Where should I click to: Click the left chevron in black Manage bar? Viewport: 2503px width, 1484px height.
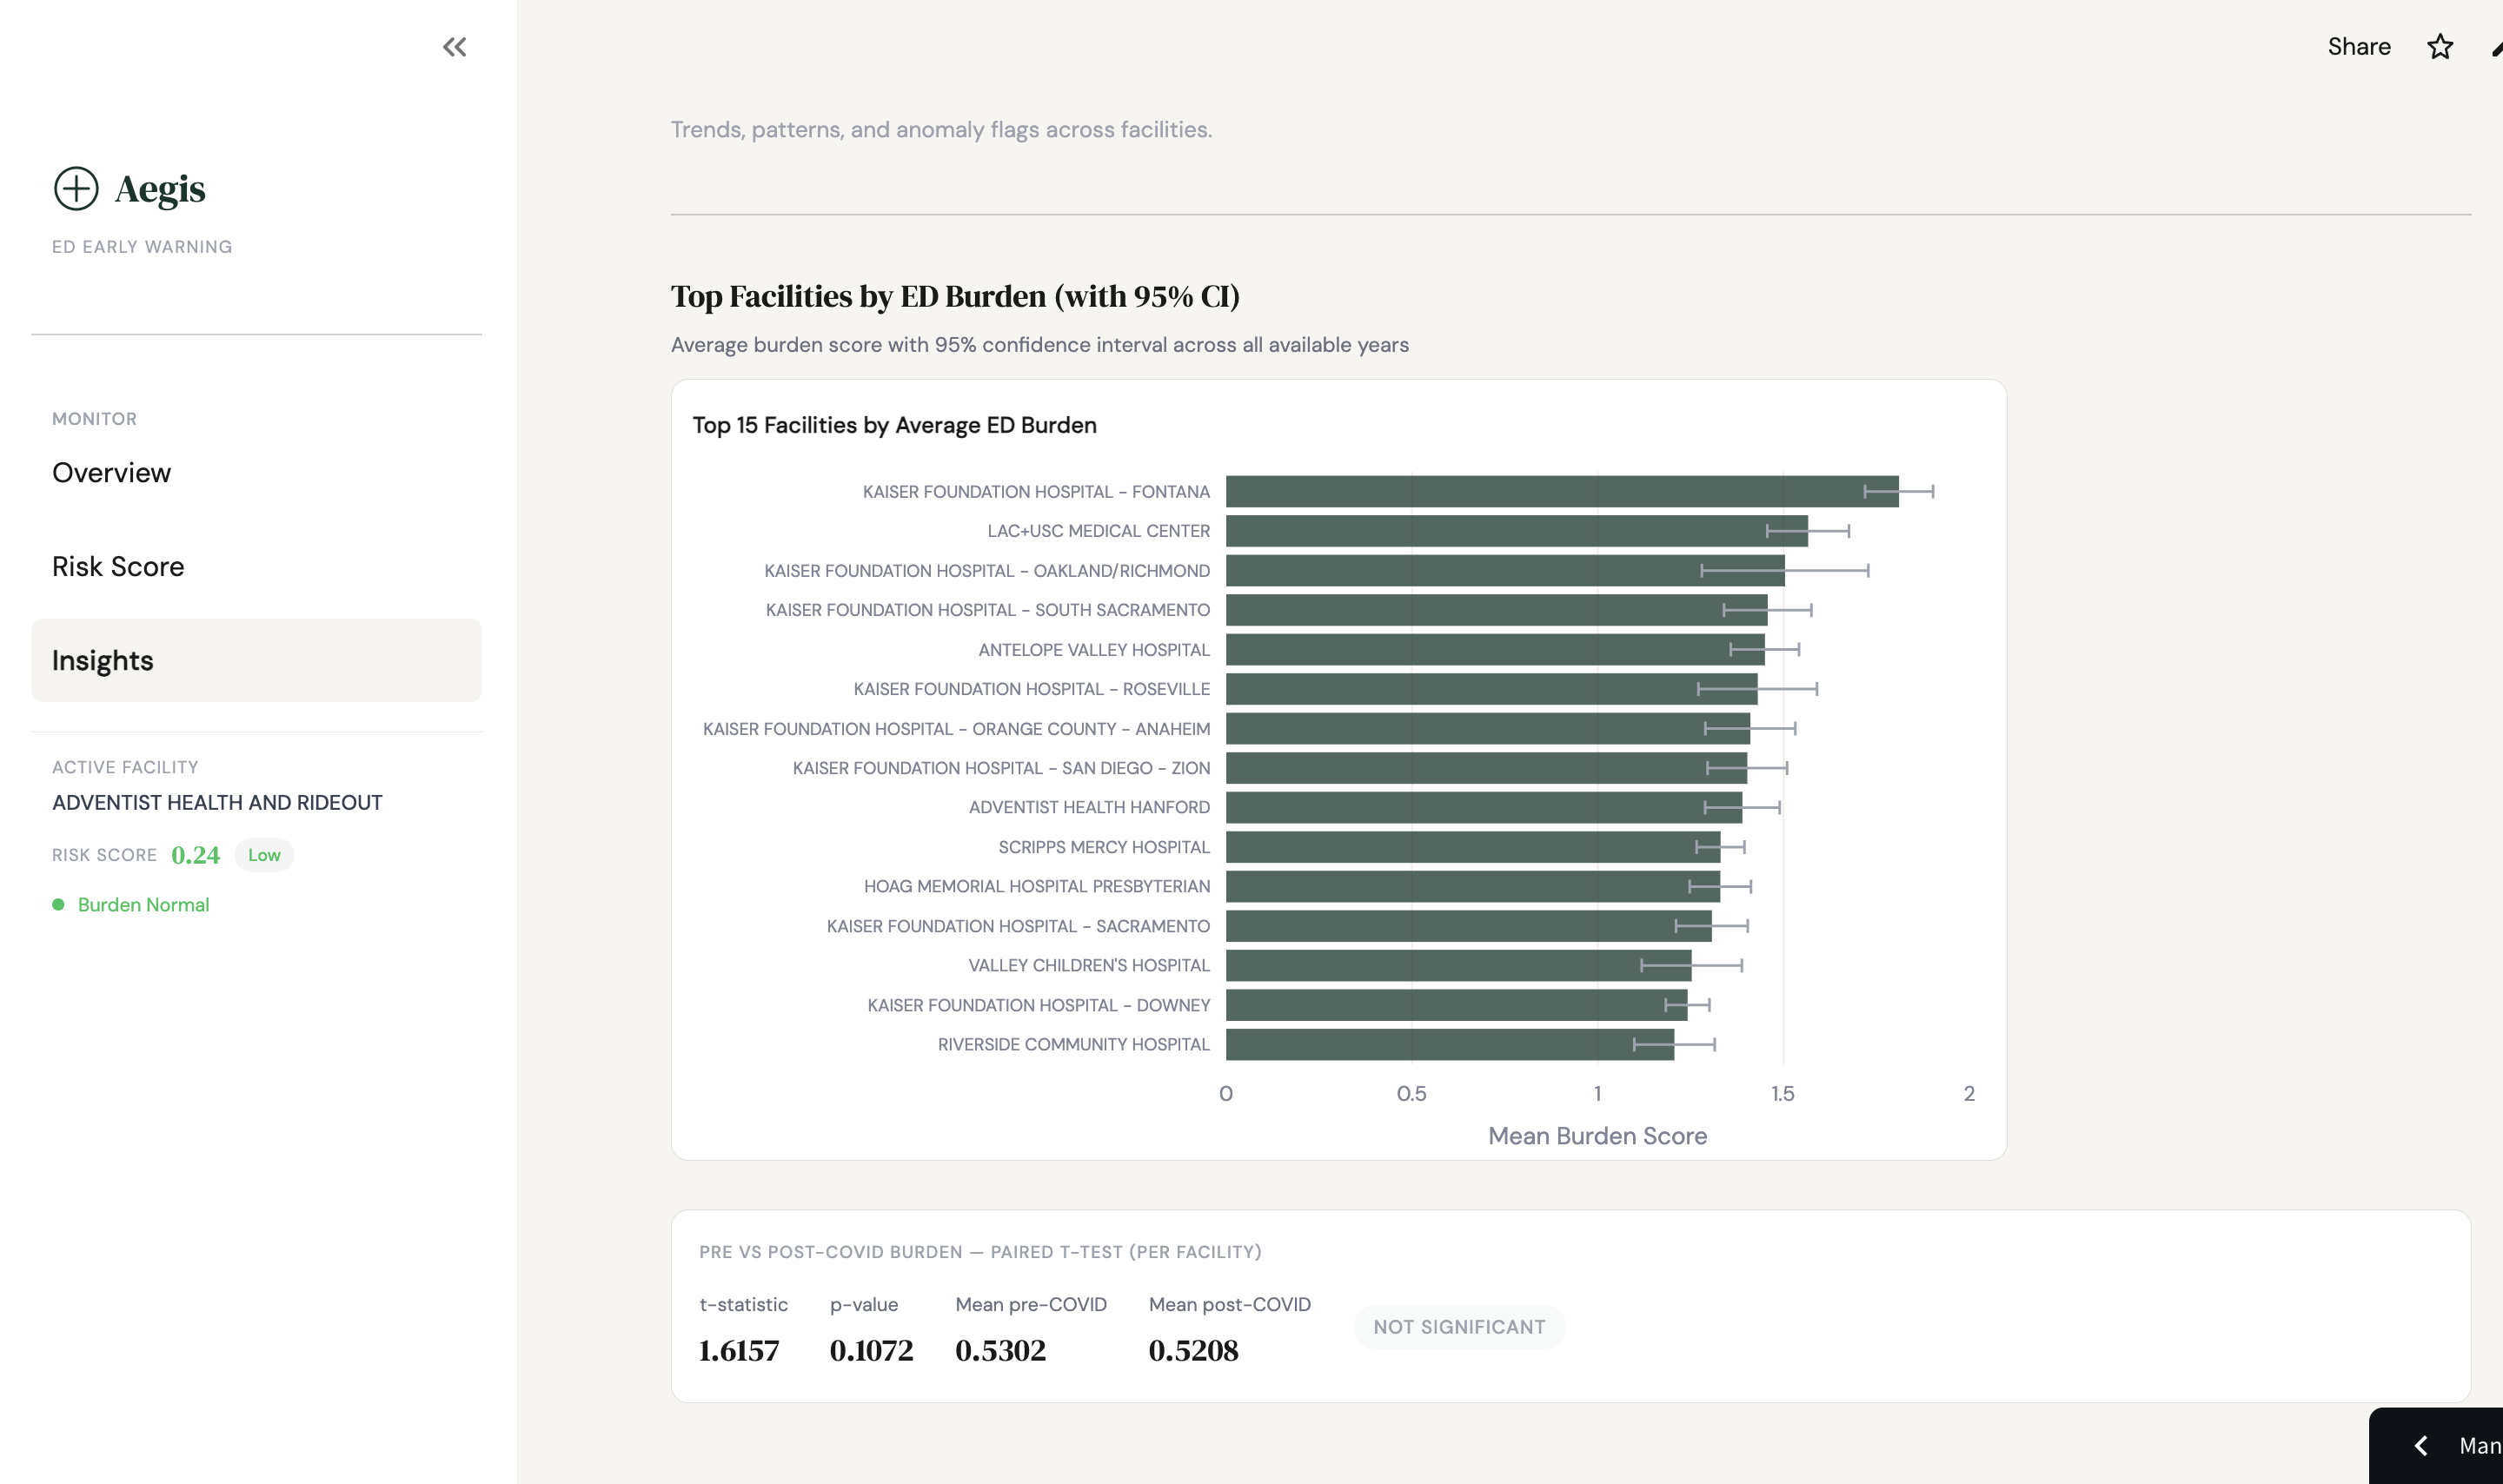tap(2421, 1446)
